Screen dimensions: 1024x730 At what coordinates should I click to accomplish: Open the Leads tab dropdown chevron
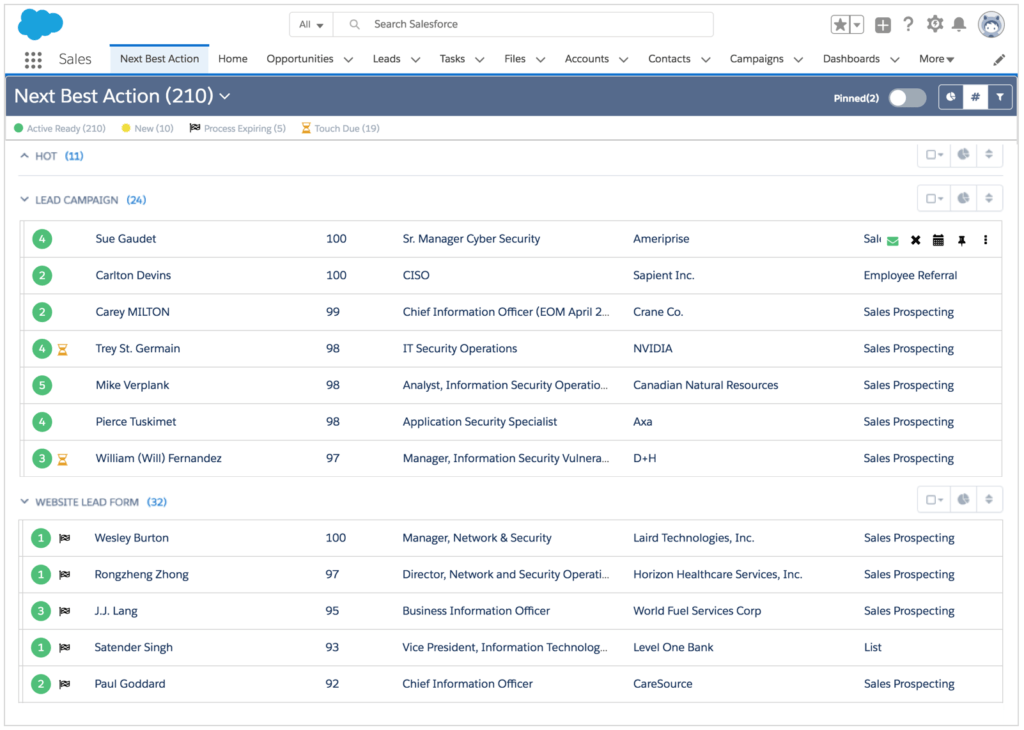pos(415,59)
